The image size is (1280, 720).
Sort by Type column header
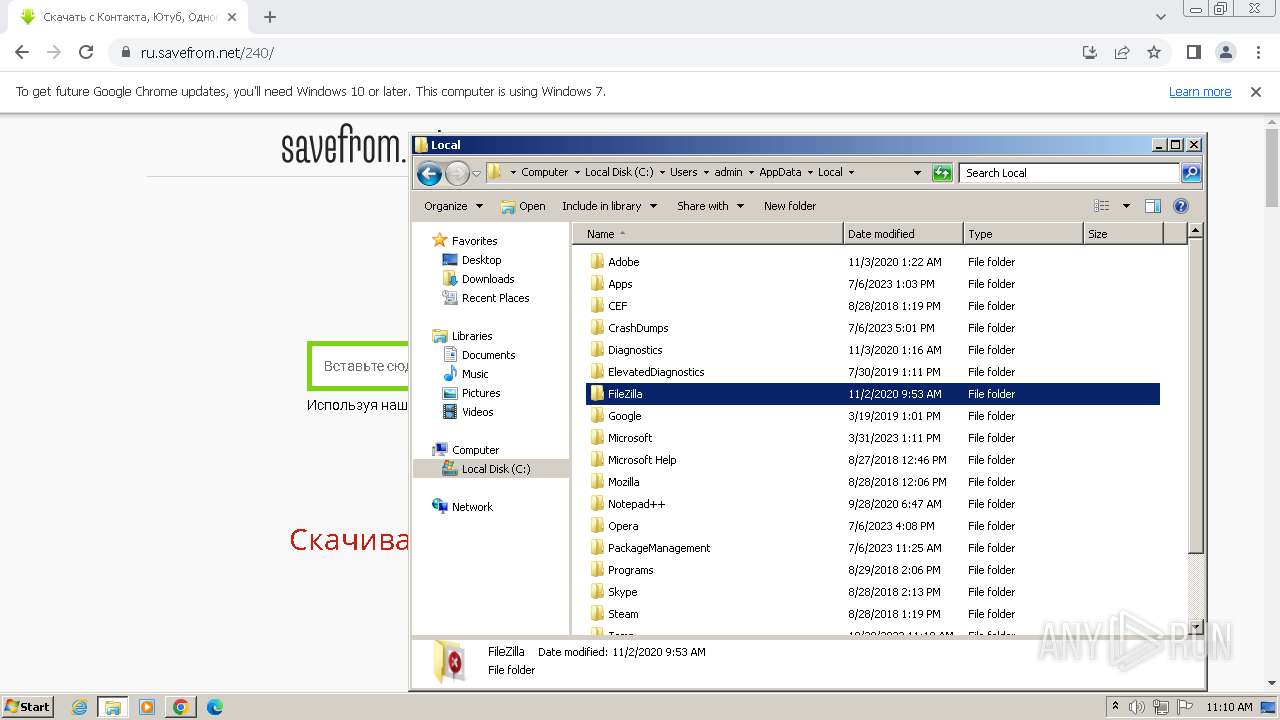[x=1023, y=234]
